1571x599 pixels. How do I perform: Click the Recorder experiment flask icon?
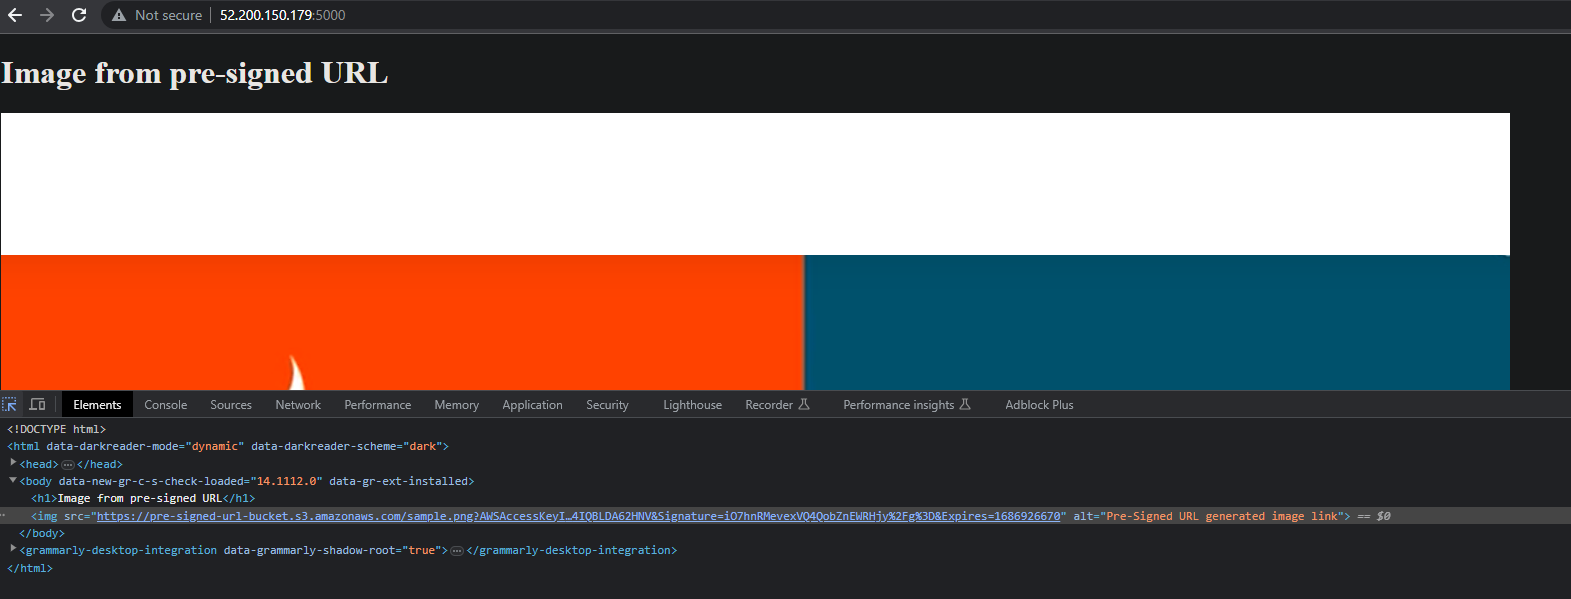click(804, 404)
